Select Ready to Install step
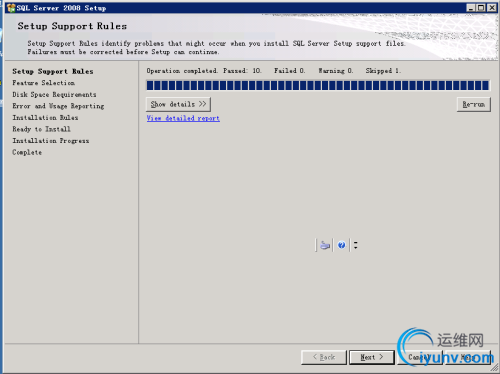Viewport: 500px width, 374px height. tap(41, 129)
